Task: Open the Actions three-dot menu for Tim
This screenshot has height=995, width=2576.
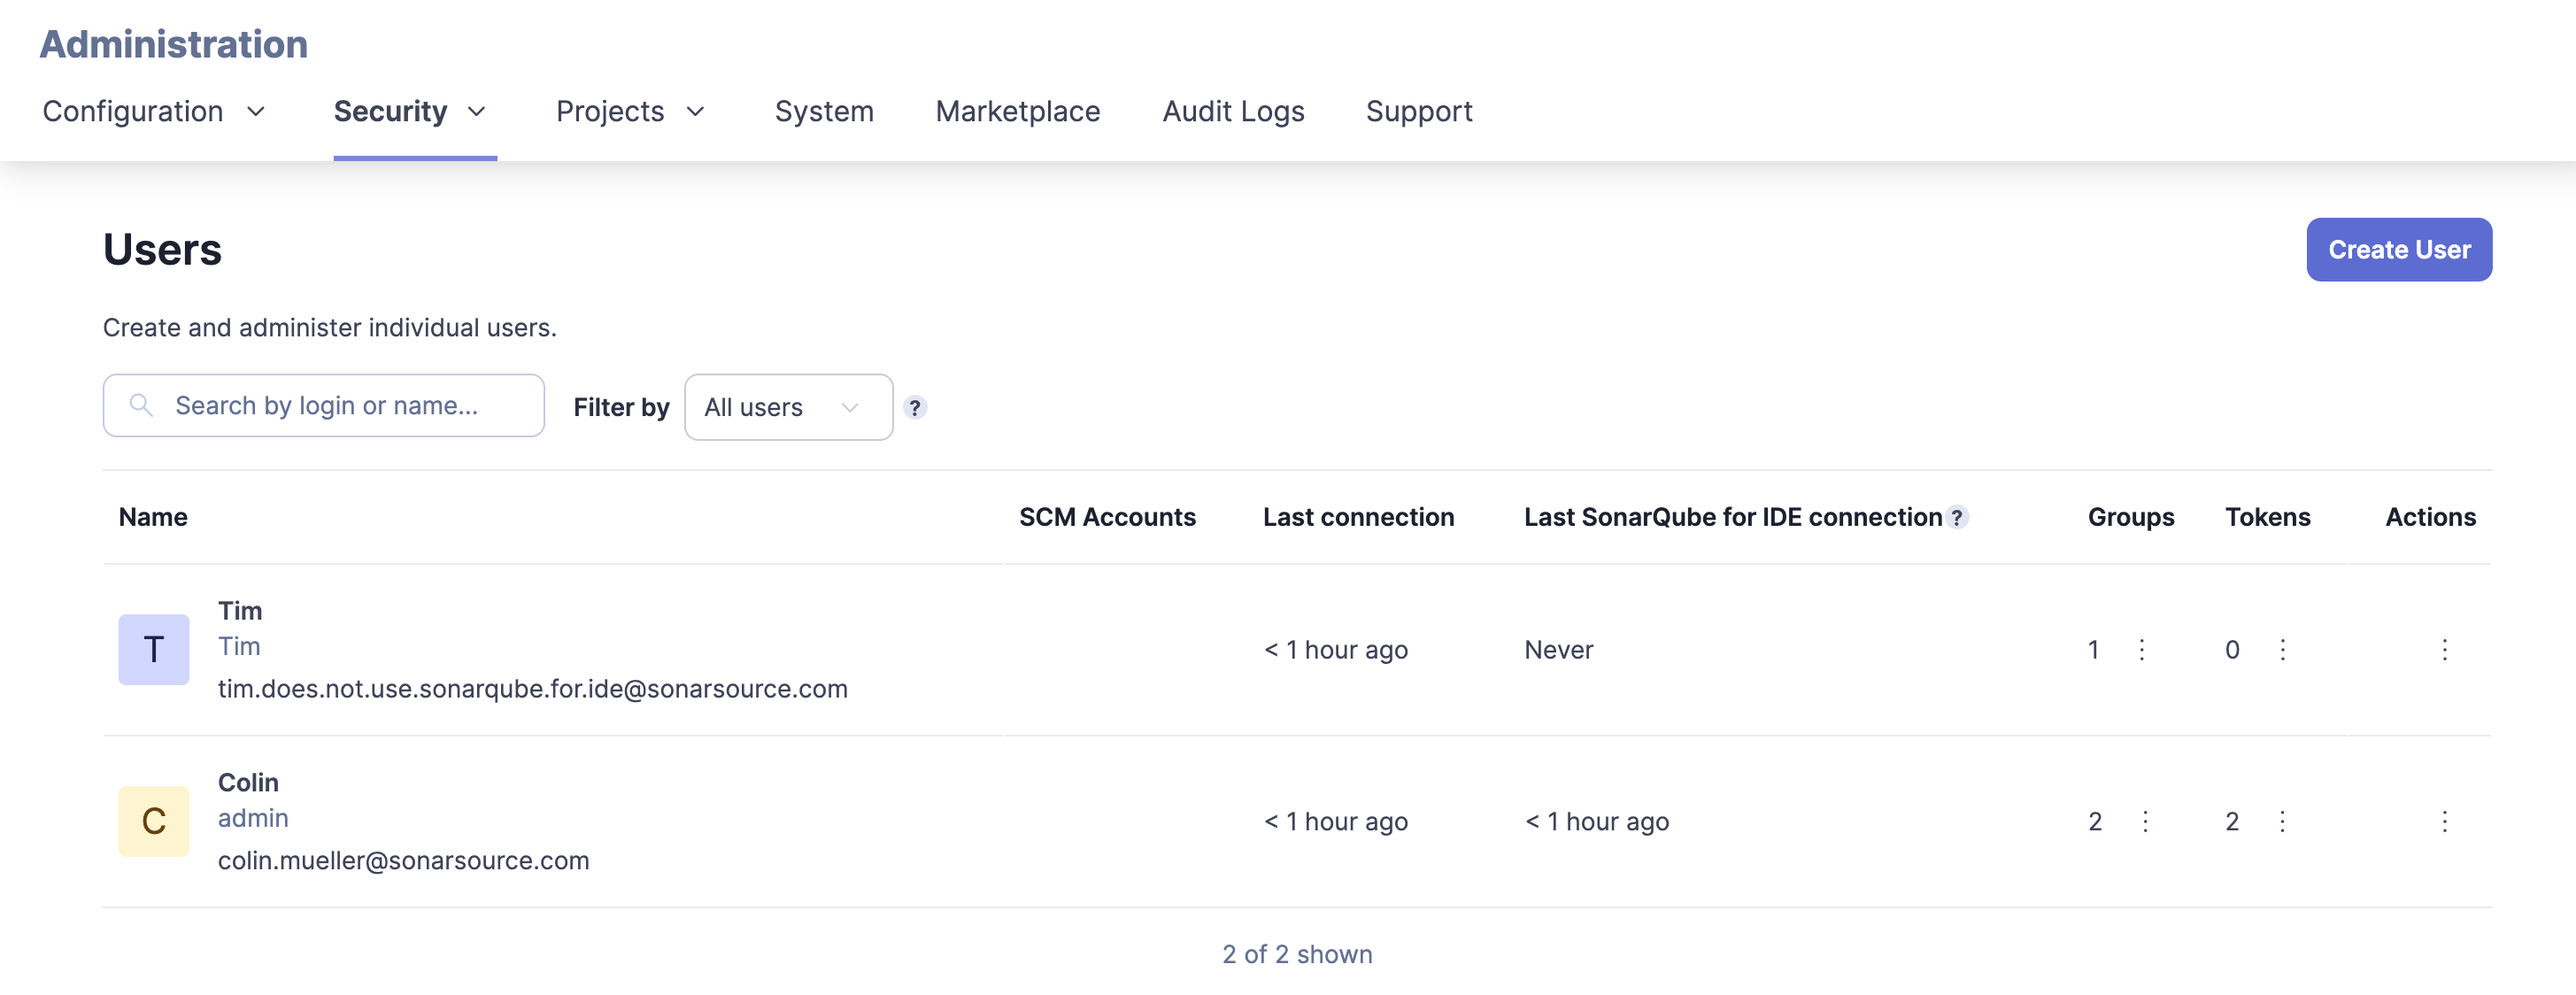Action: (x=2445, y=650)
